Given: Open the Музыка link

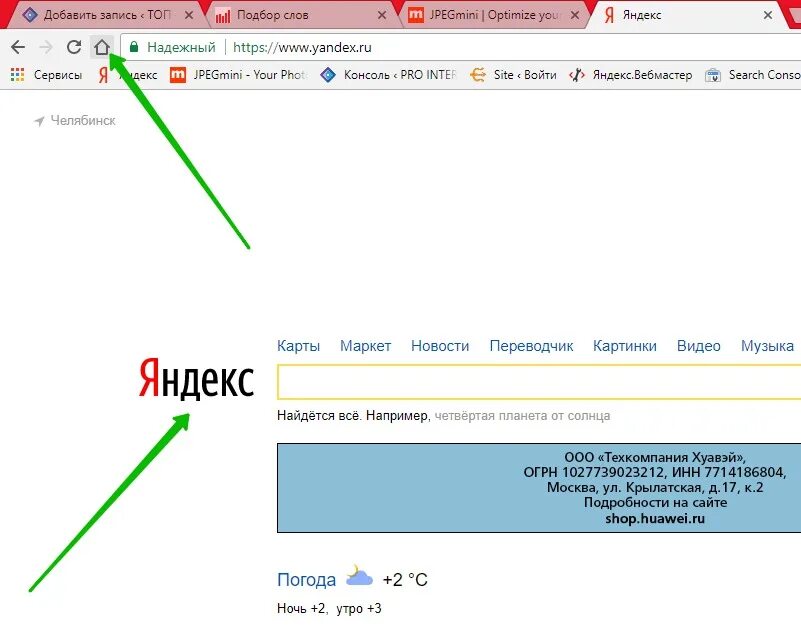Looking at the screenshot, I should tap(767, 346).
